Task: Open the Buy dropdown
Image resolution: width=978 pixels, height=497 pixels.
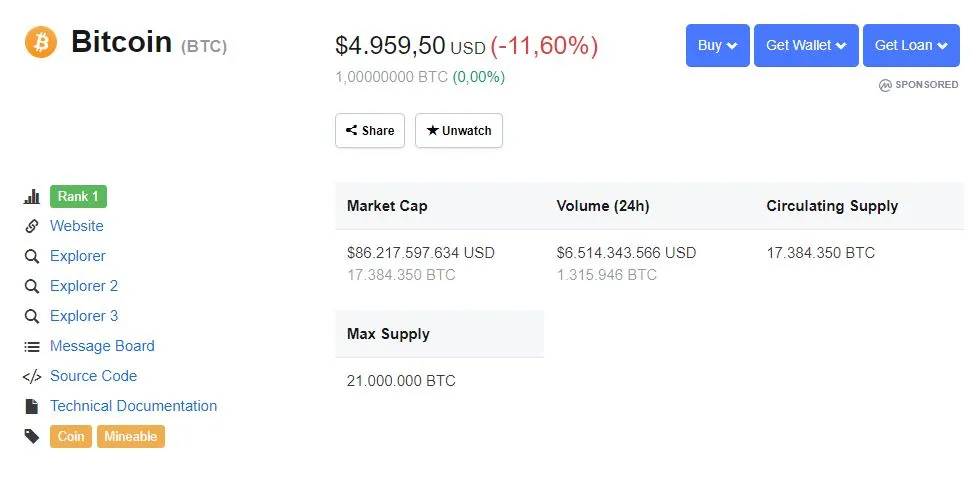Action: click(x=717, y=46)
